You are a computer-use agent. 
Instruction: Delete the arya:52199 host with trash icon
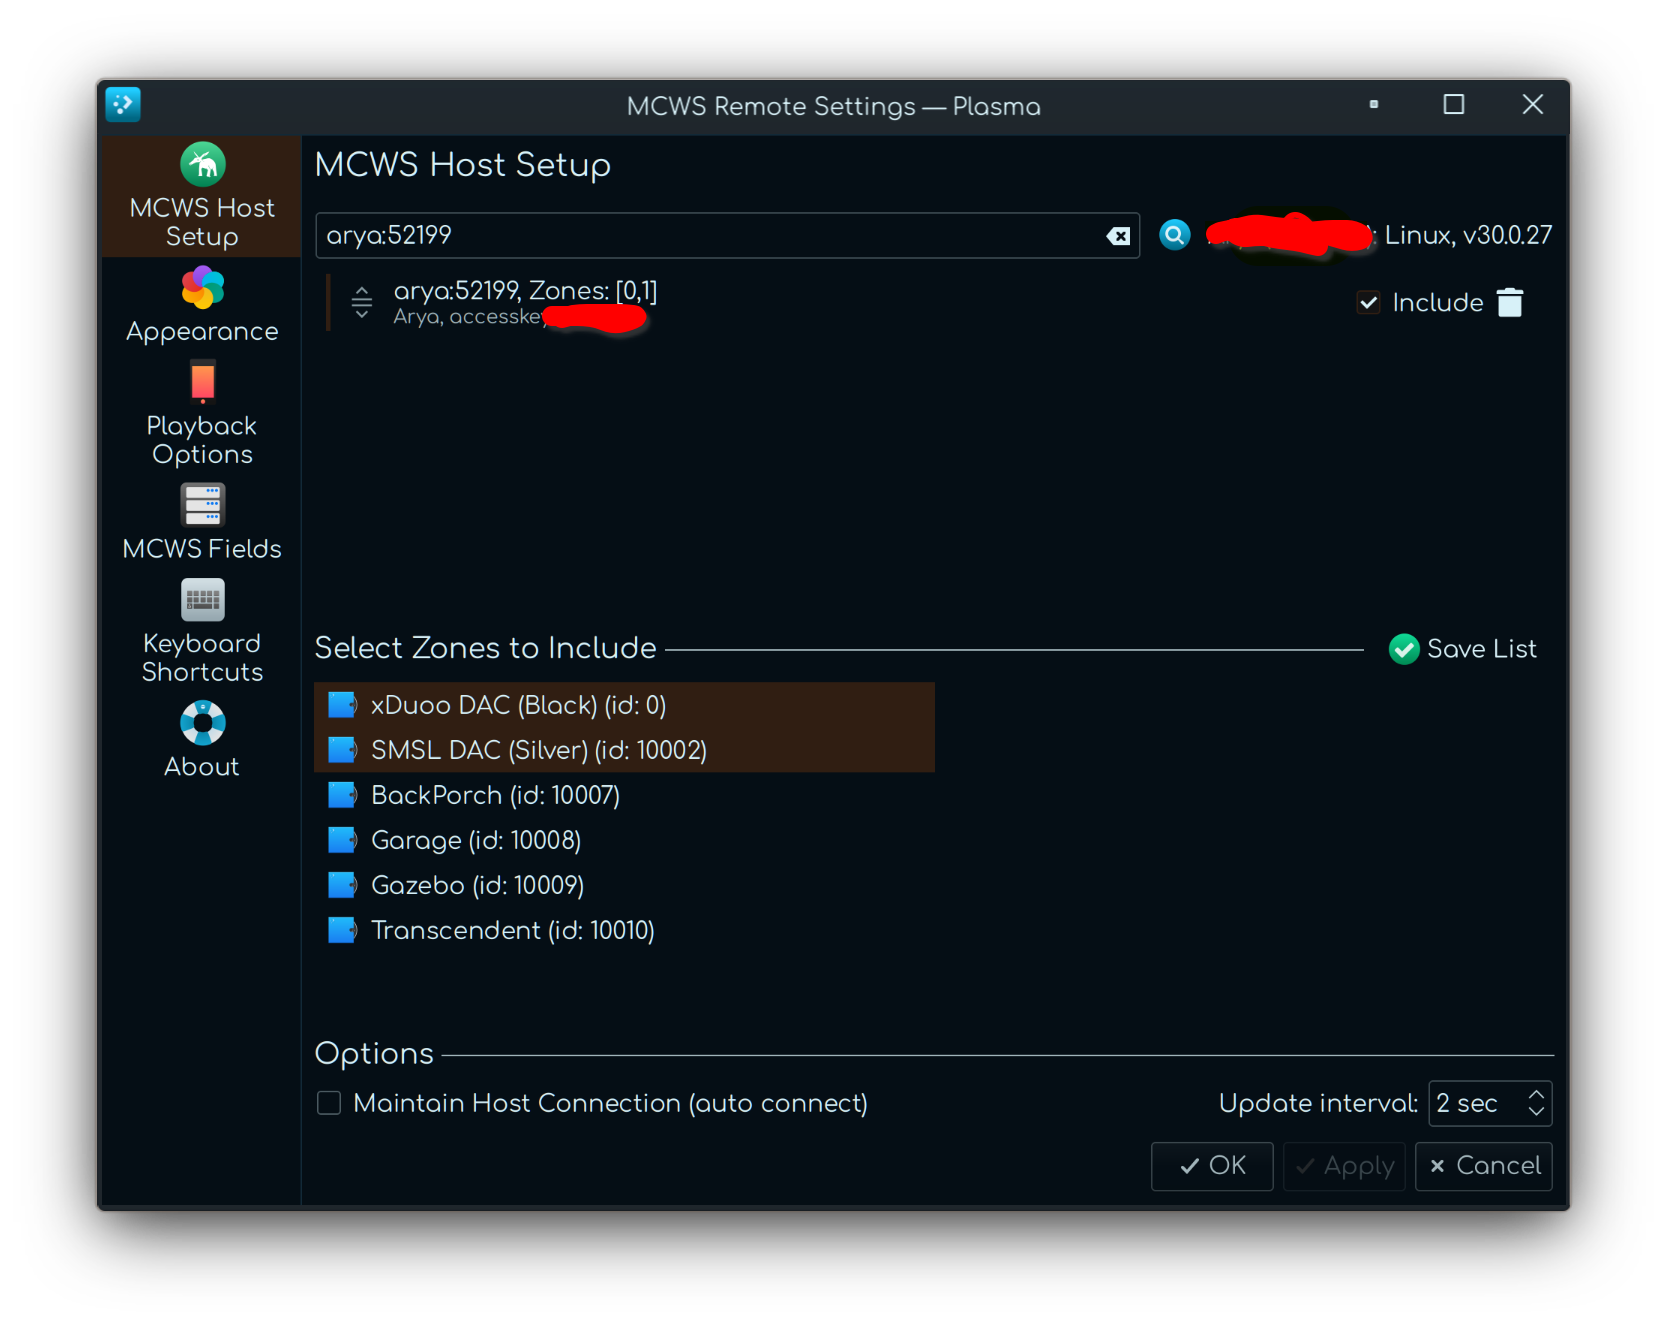(1509, 302)
